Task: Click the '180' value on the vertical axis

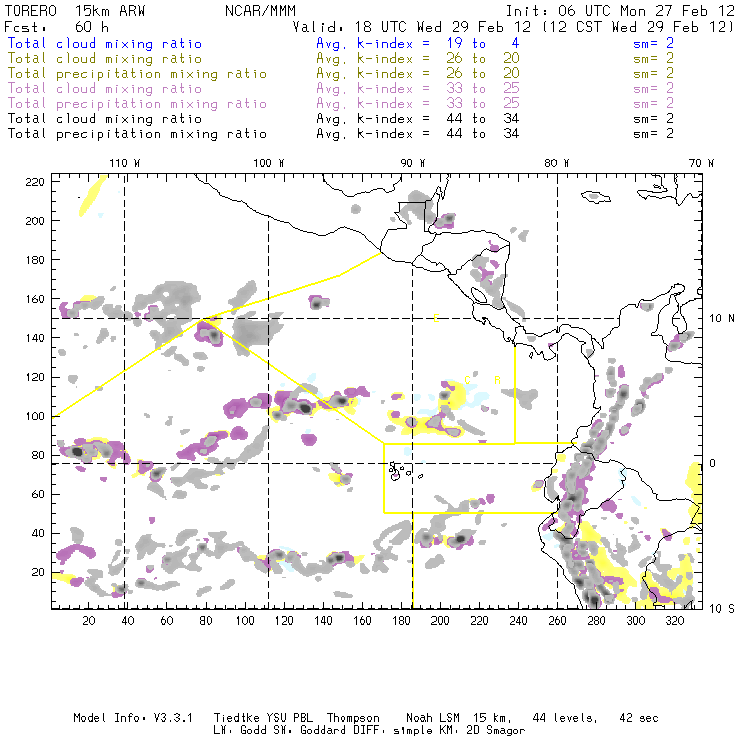Action: click(x=34, y=260)
